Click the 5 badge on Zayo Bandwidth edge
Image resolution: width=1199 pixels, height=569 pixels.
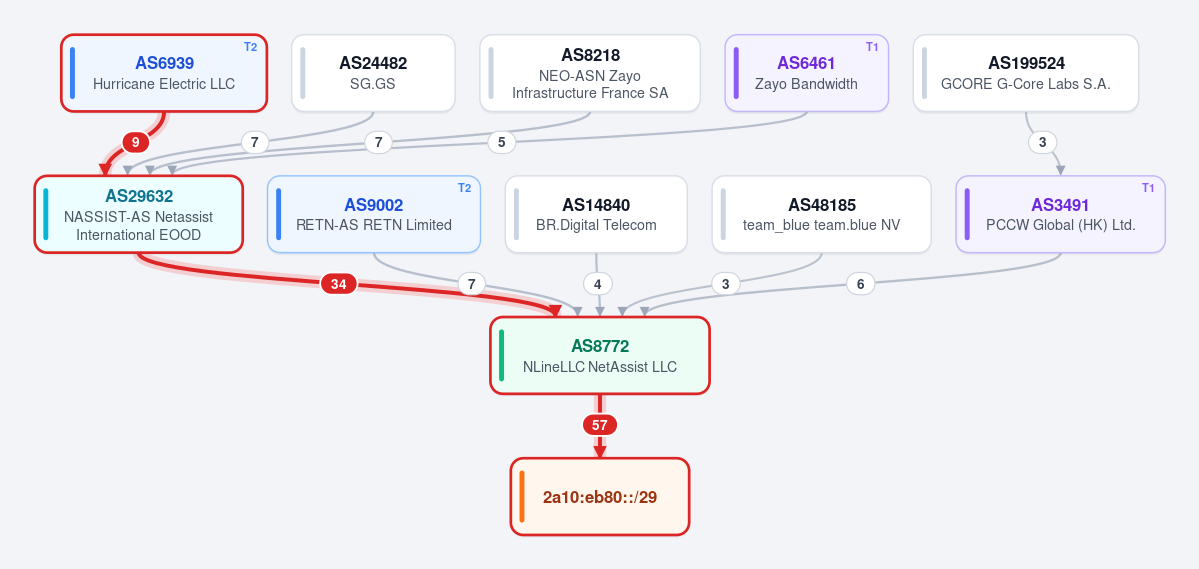point(502,141)
